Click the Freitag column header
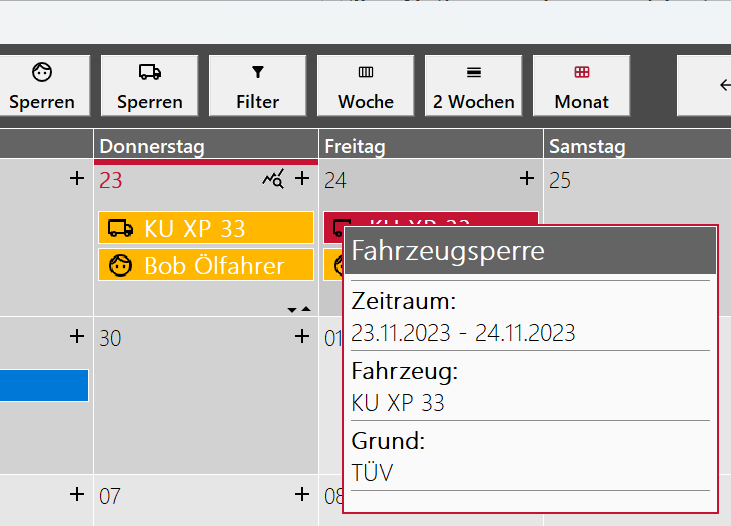The width and height of the screenshot is (731, 526). point(431,146)
